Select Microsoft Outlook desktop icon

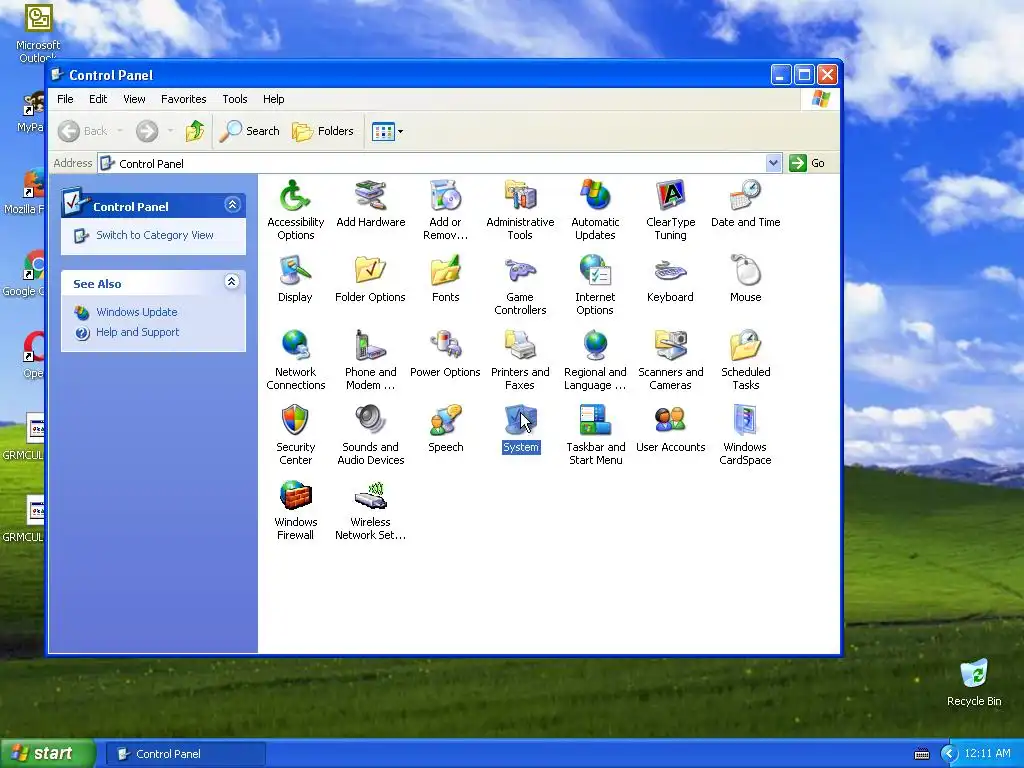[x=38, y=33]
